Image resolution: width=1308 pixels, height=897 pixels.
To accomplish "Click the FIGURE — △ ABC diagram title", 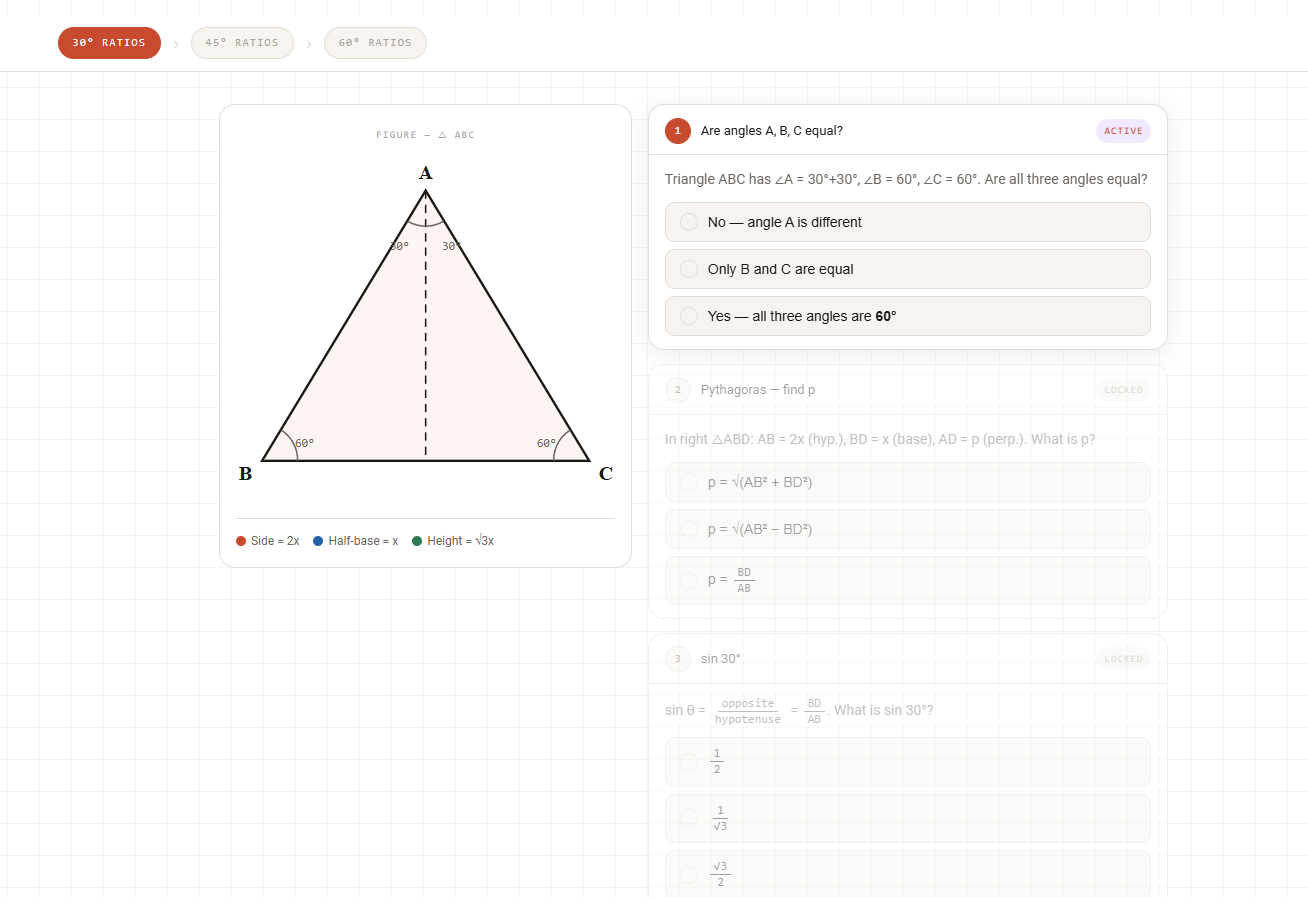I will pyautogui.click(x=425, y=134).
